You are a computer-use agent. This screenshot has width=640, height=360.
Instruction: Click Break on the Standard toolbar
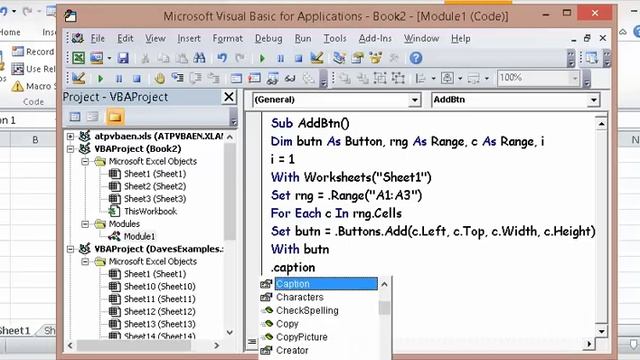(x=280, y=58)
